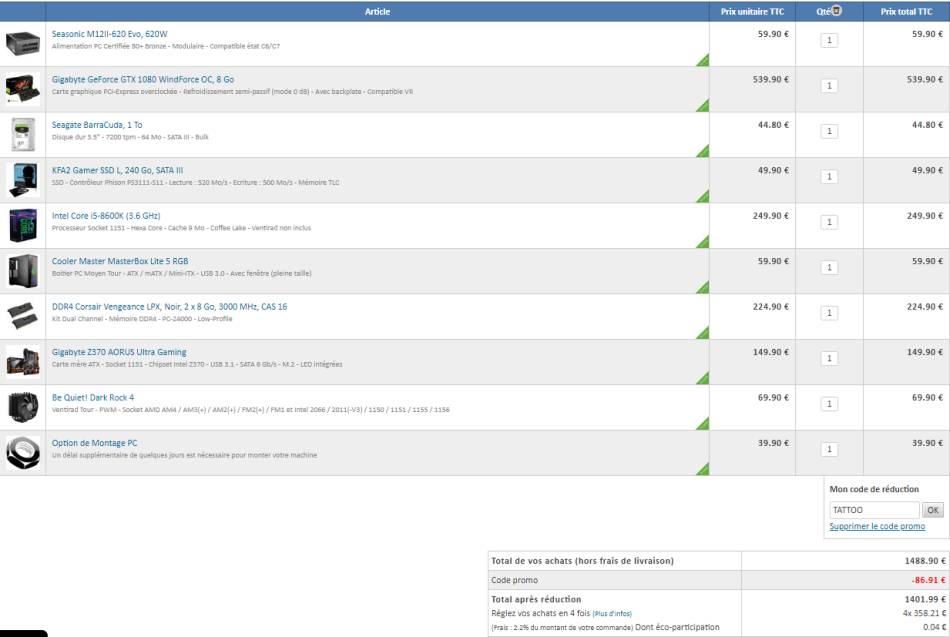Open the Be Quiet! Dark Rock 4 thumbnail

(x=23, y=407)
